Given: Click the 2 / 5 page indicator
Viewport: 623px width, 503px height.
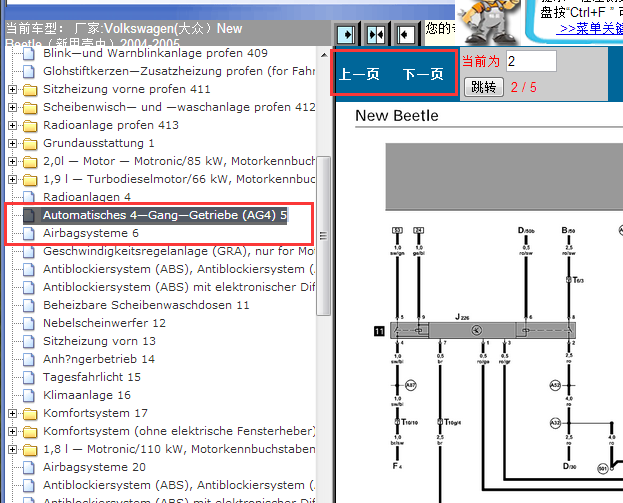Looking at the screenshot, I should pyautogui.click(x=524, y=87).
